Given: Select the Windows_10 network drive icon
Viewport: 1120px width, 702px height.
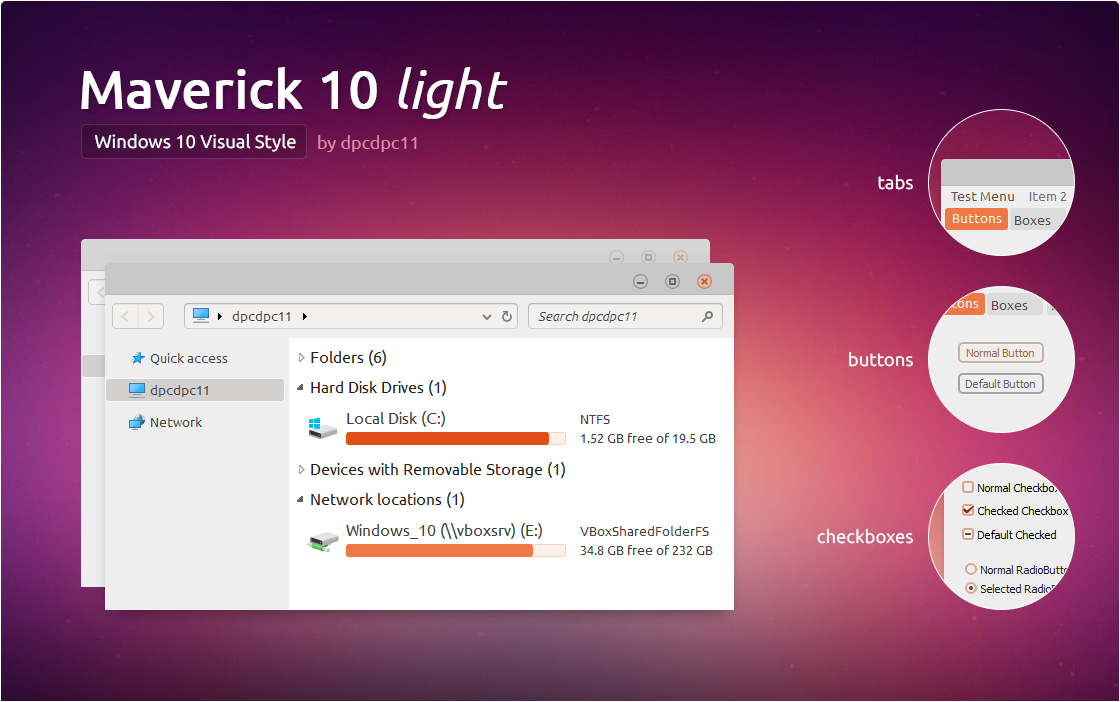Looking at the screenshot, I should (322, 541).
